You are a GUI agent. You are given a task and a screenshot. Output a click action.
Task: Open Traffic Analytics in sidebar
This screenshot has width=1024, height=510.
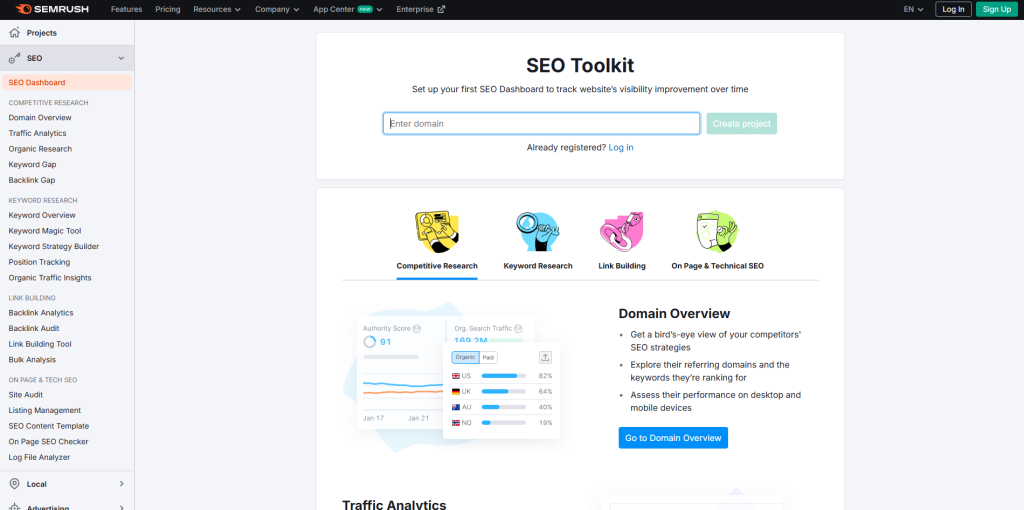coord(37,133)
